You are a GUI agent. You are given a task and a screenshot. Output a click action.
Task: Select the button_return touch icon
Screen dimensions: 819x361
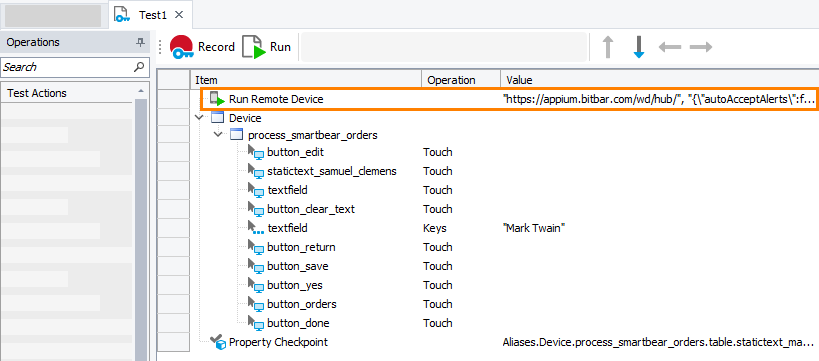click(x=256, y=247)
